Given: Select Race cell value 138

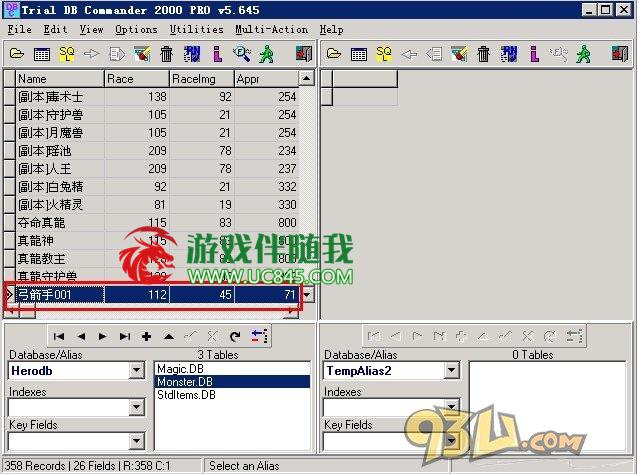Looking at the screenshot, I should [137, 97].
